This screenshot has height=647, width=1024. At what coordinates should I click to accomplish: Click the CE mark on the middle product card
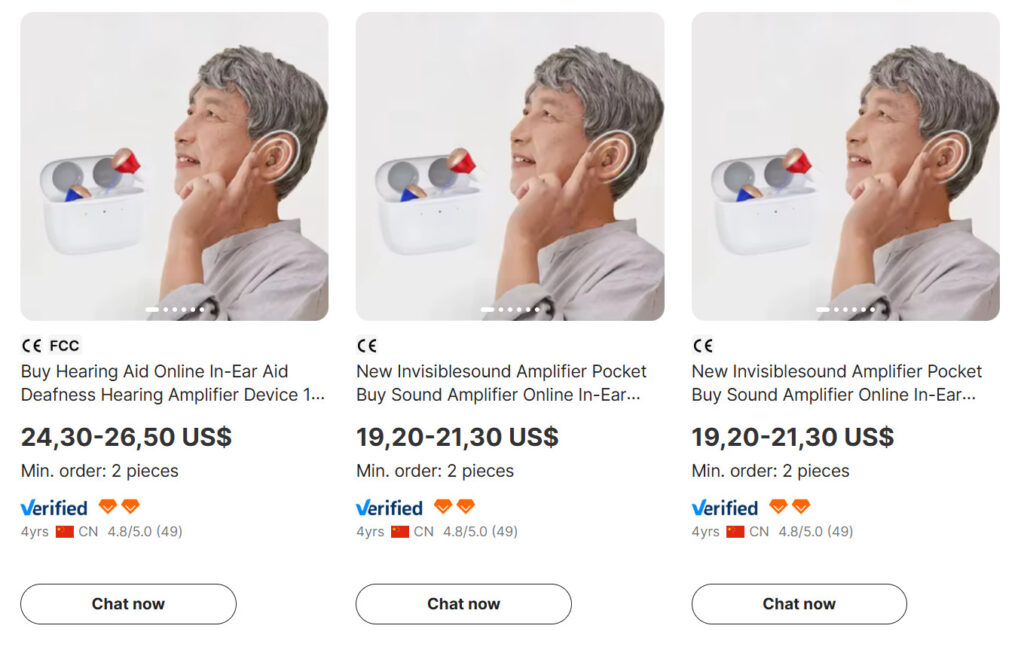click(367, 346)
